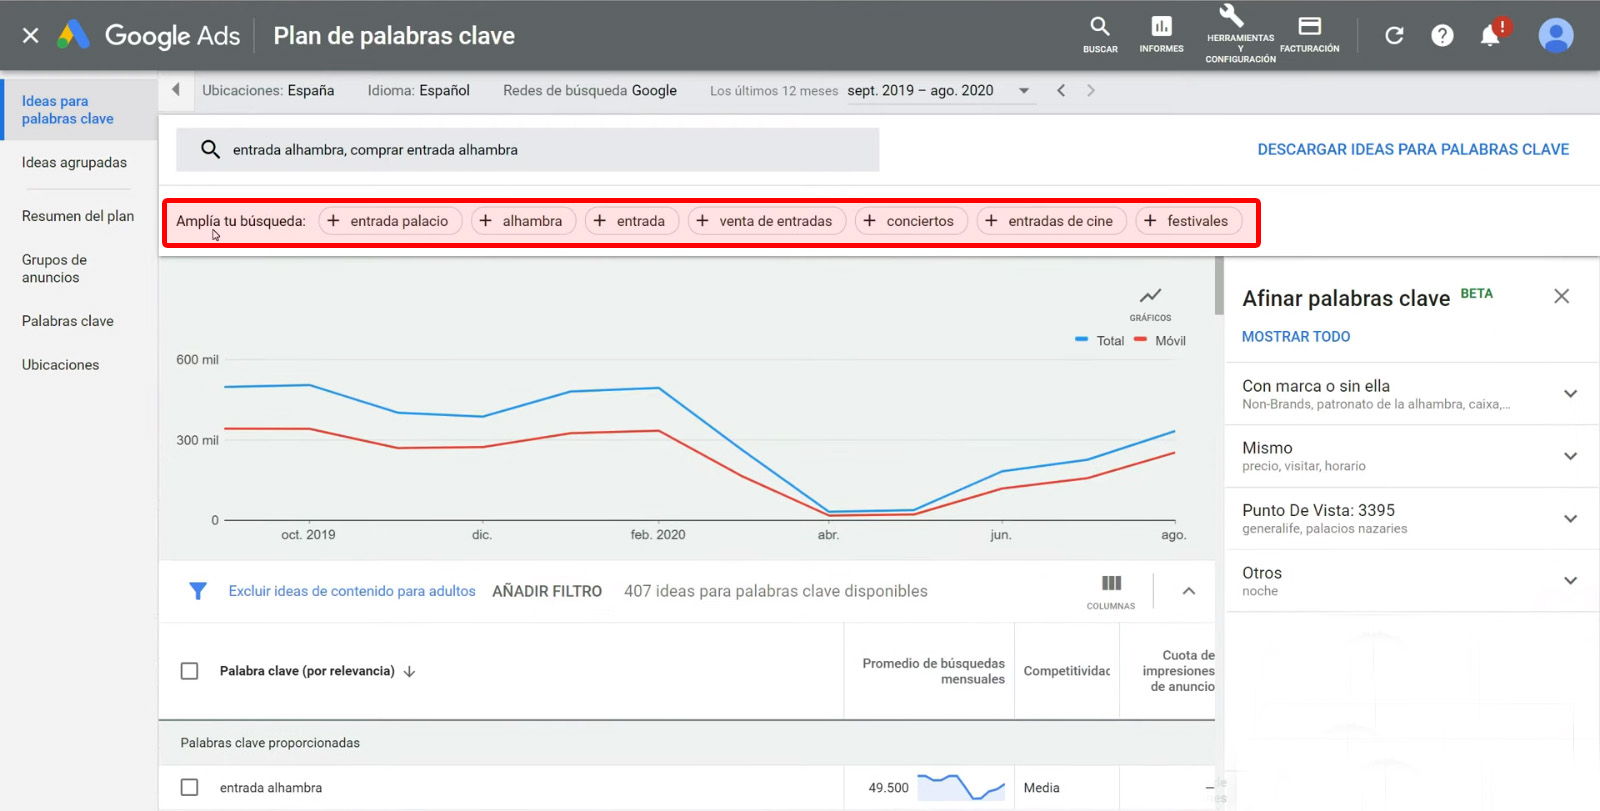The image size is (1600, 811).
Task: Open Grupos de anuncios
Action: coord(54,269)
